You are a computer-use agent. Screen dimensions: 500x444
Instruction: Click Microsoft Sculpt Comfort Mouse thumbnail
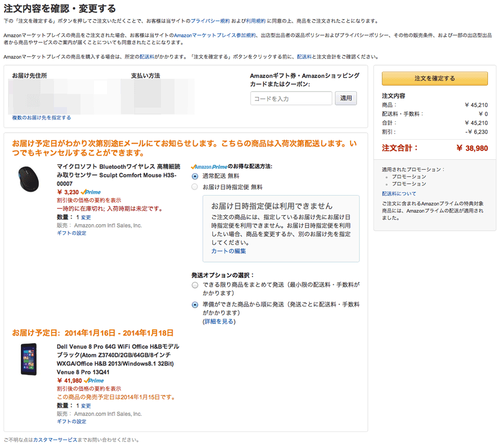(x=29, y=179)
